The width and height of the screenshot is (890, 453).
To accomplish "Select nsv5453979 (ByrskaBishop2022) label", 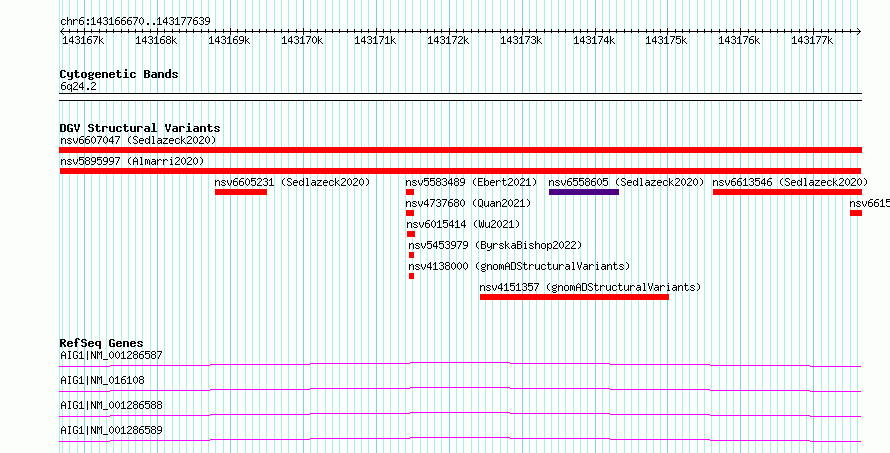I will [x=495, y=245].
